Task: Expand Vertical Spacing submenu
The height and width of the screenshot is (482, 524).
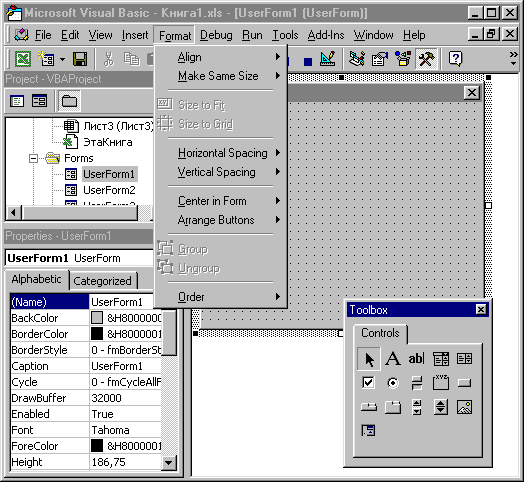Action: pos(221,172)
